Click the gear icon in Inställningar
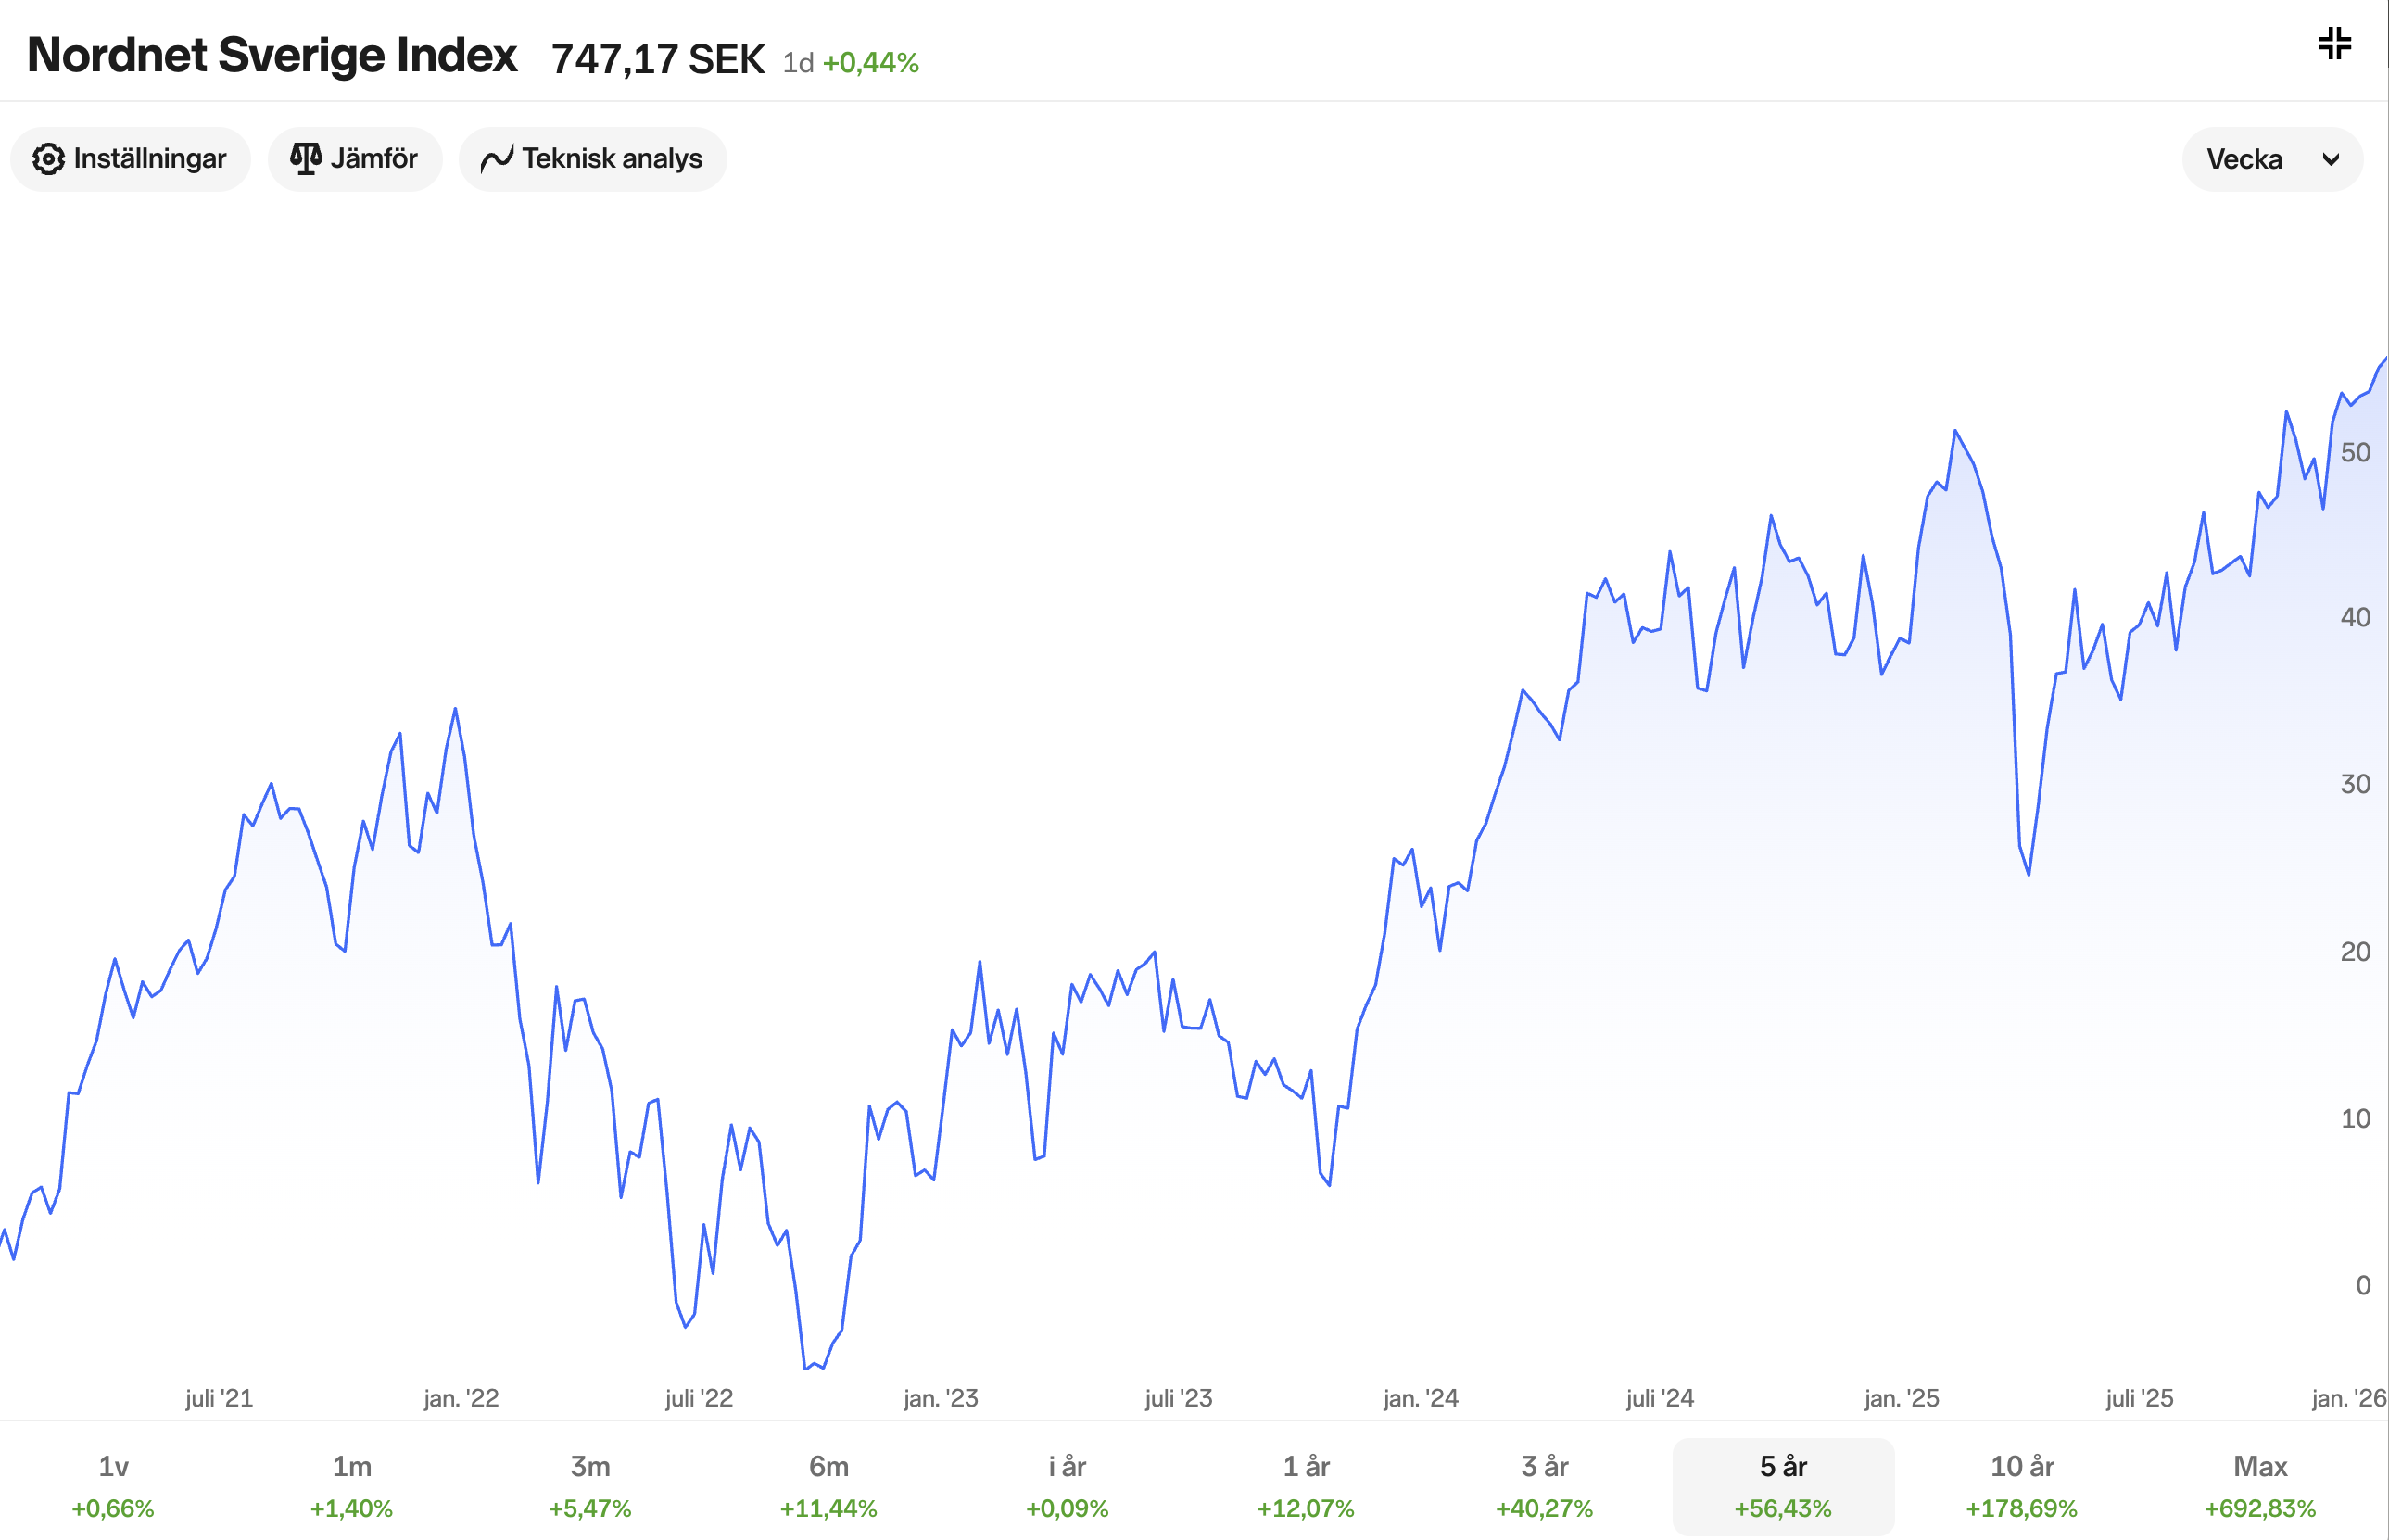Viewport: 2389px width, 1540px height. pyautogui.click(x=48, y=159)
